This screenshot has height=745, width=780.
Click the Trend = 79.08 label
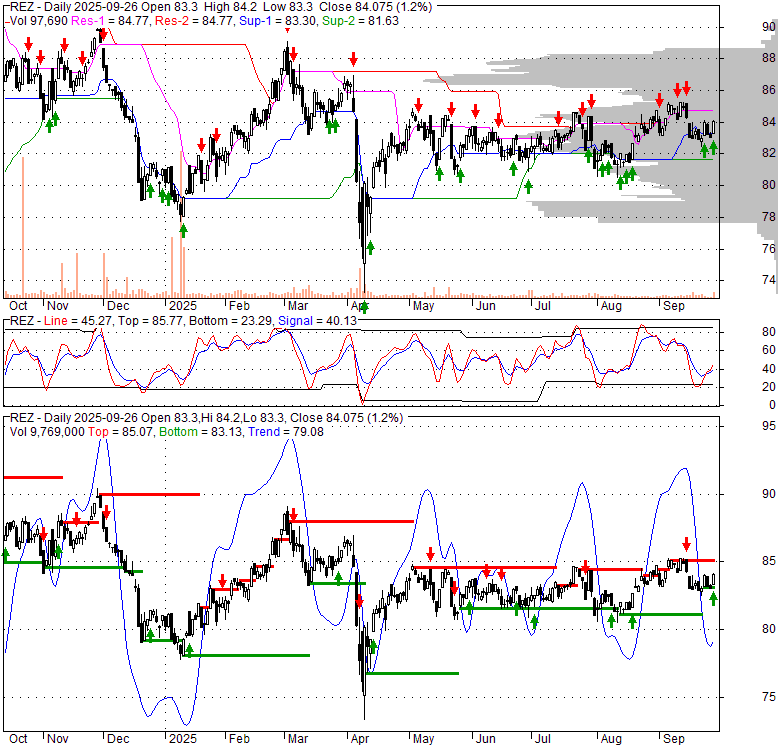point(286,432)
